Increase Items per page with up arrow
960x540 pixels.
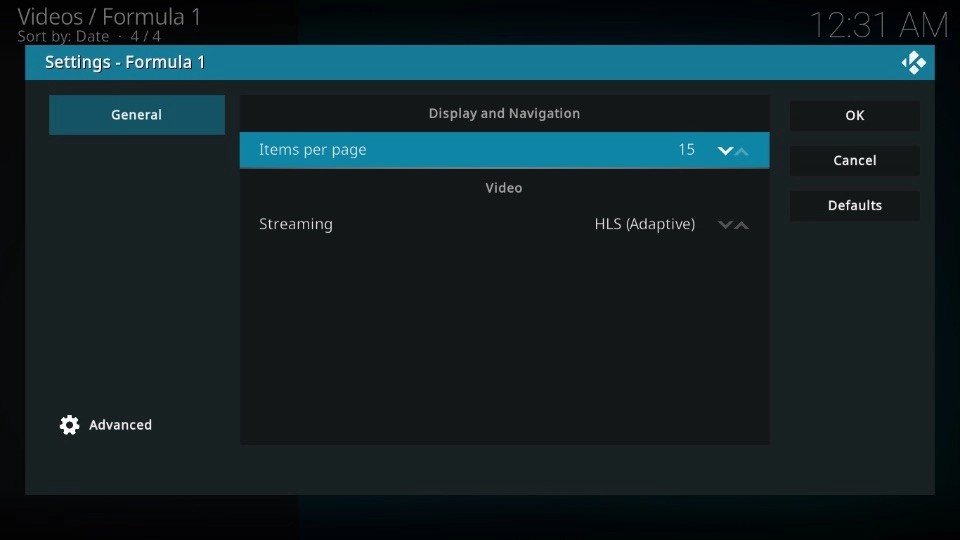coord(741,151)
